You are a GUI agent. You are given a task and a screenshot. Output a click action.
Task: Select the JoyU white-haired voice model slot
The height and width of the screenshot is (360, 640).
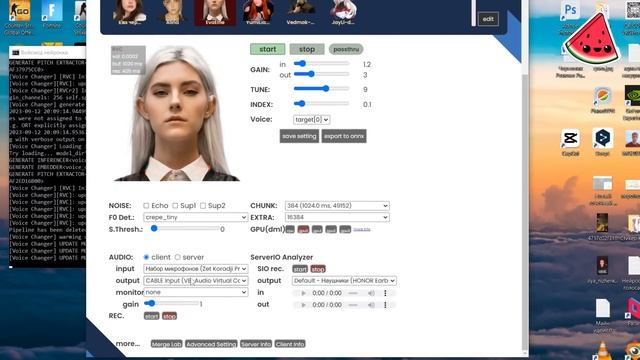[x=343, y=12]
